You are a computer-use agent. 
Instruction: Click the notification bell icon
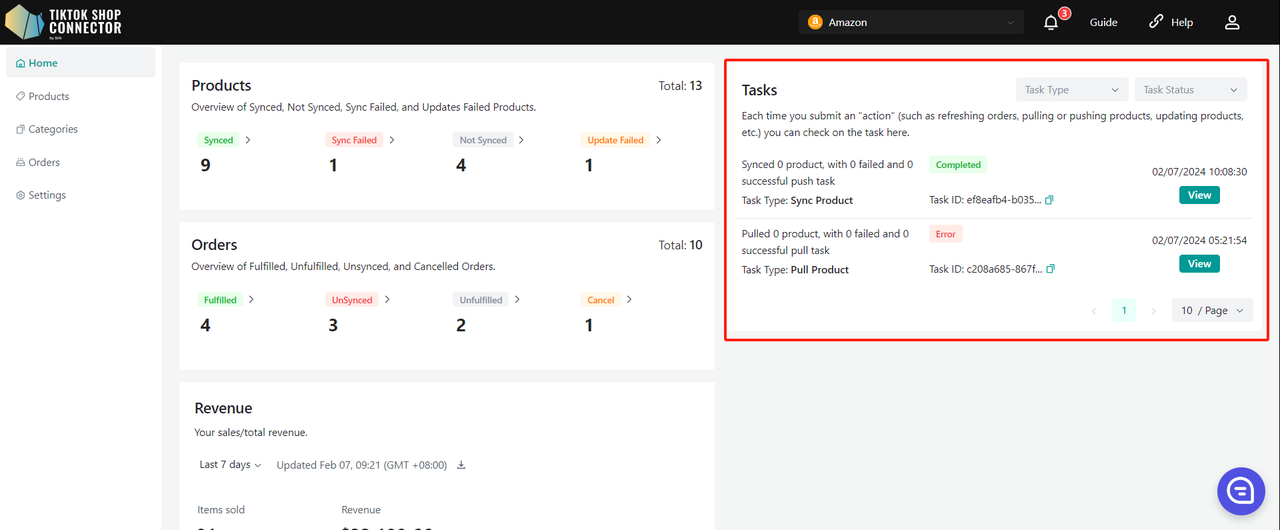coord(1051,23)
